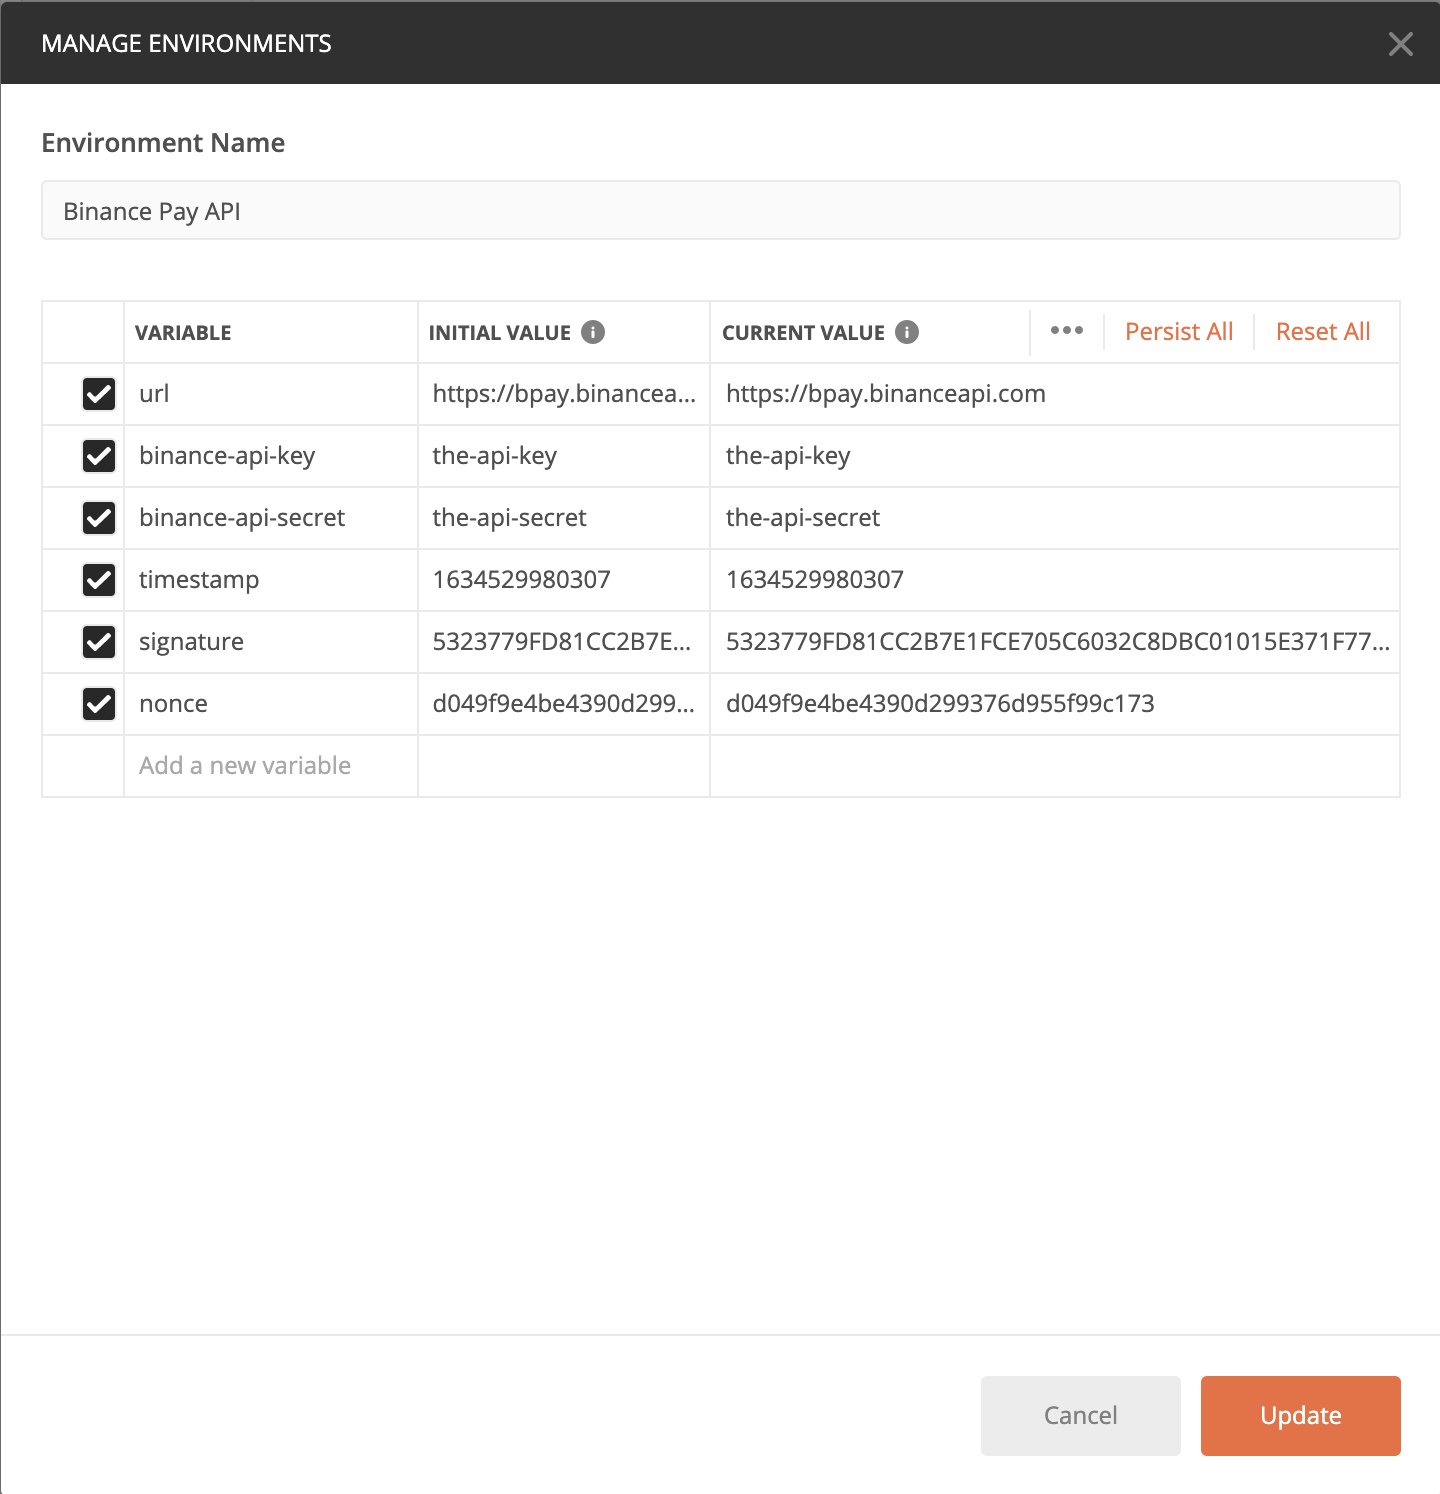The image size is (1440, 1494).
Task: Open the three-dots more options menu
Action: [x=1067, y=331]
